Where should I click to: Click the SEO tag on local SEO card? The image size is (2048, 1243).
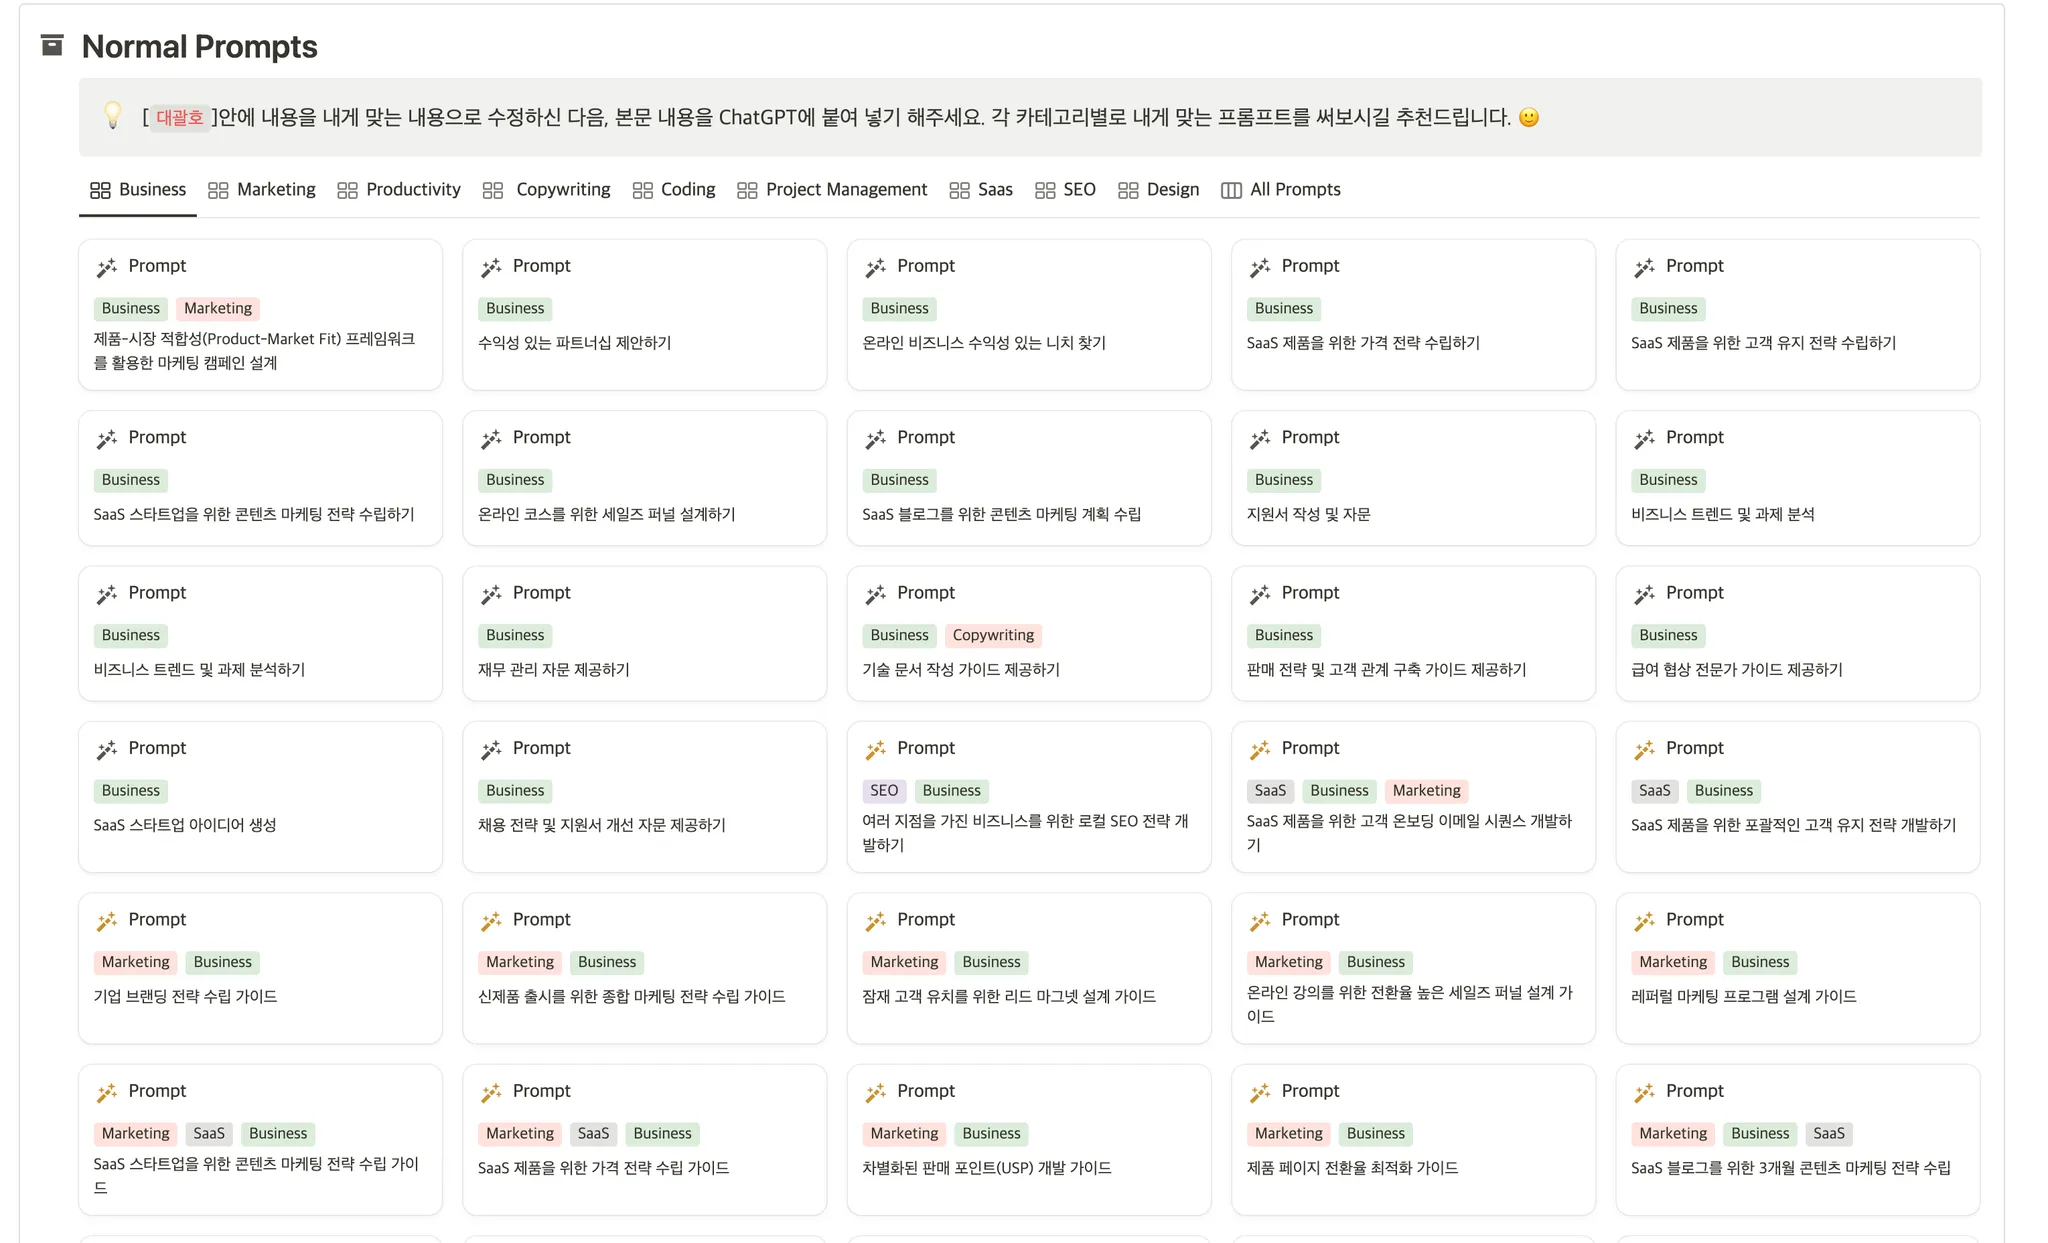coord(883,791)
